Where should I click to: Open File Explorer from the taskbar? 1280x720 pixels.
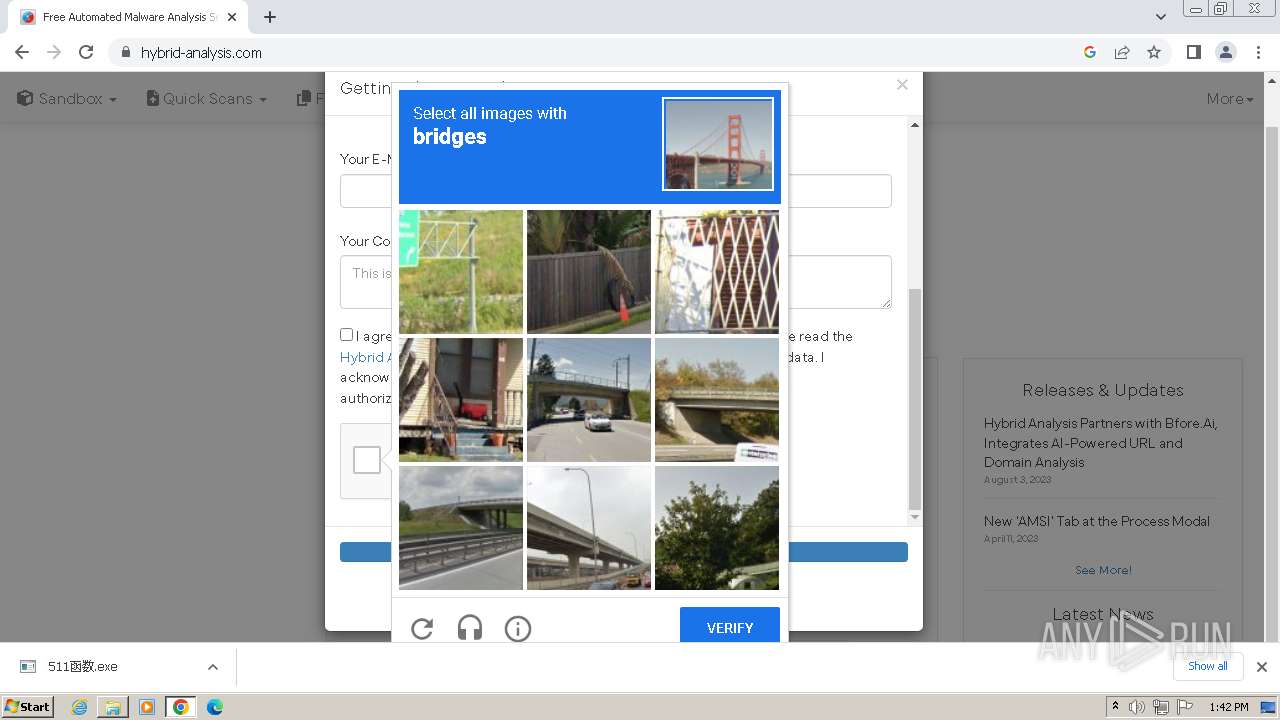113,707
